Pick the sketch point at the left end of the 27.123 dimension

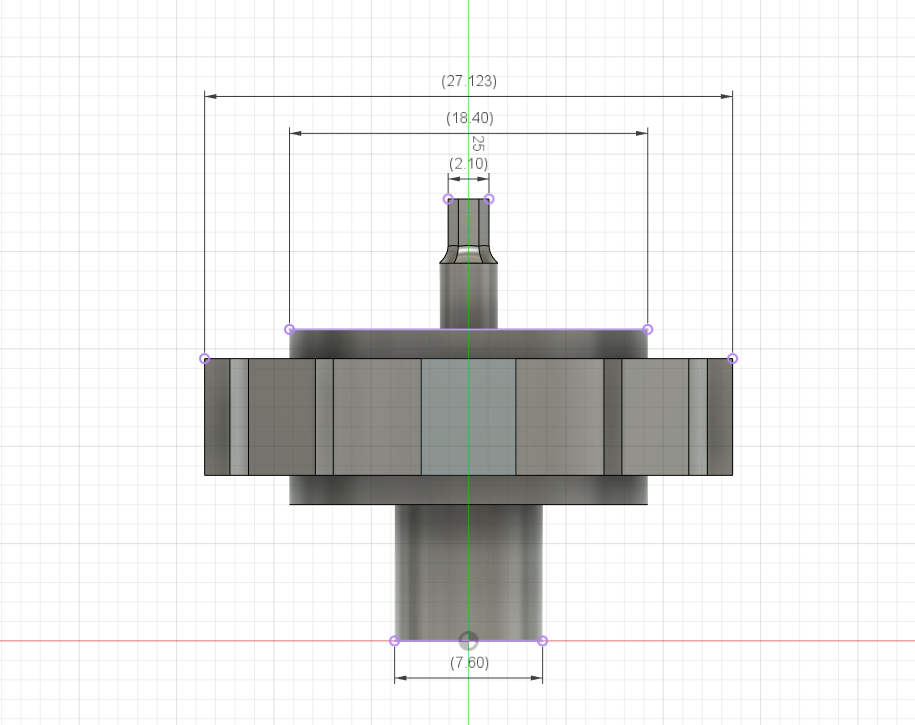coord(204,358)
